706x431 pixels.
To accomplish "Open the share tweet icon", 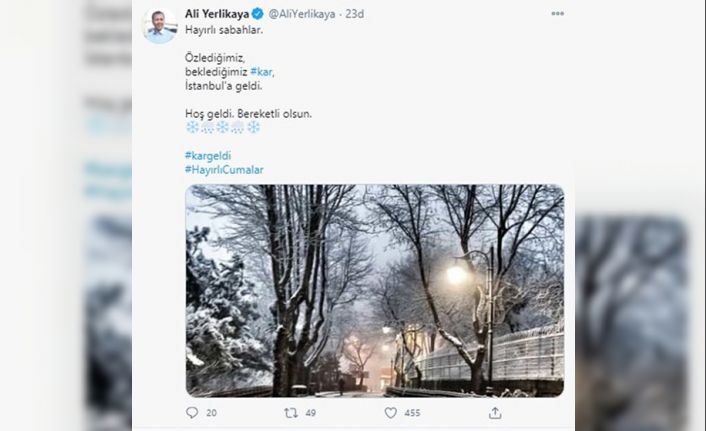I will click(493, 412).
